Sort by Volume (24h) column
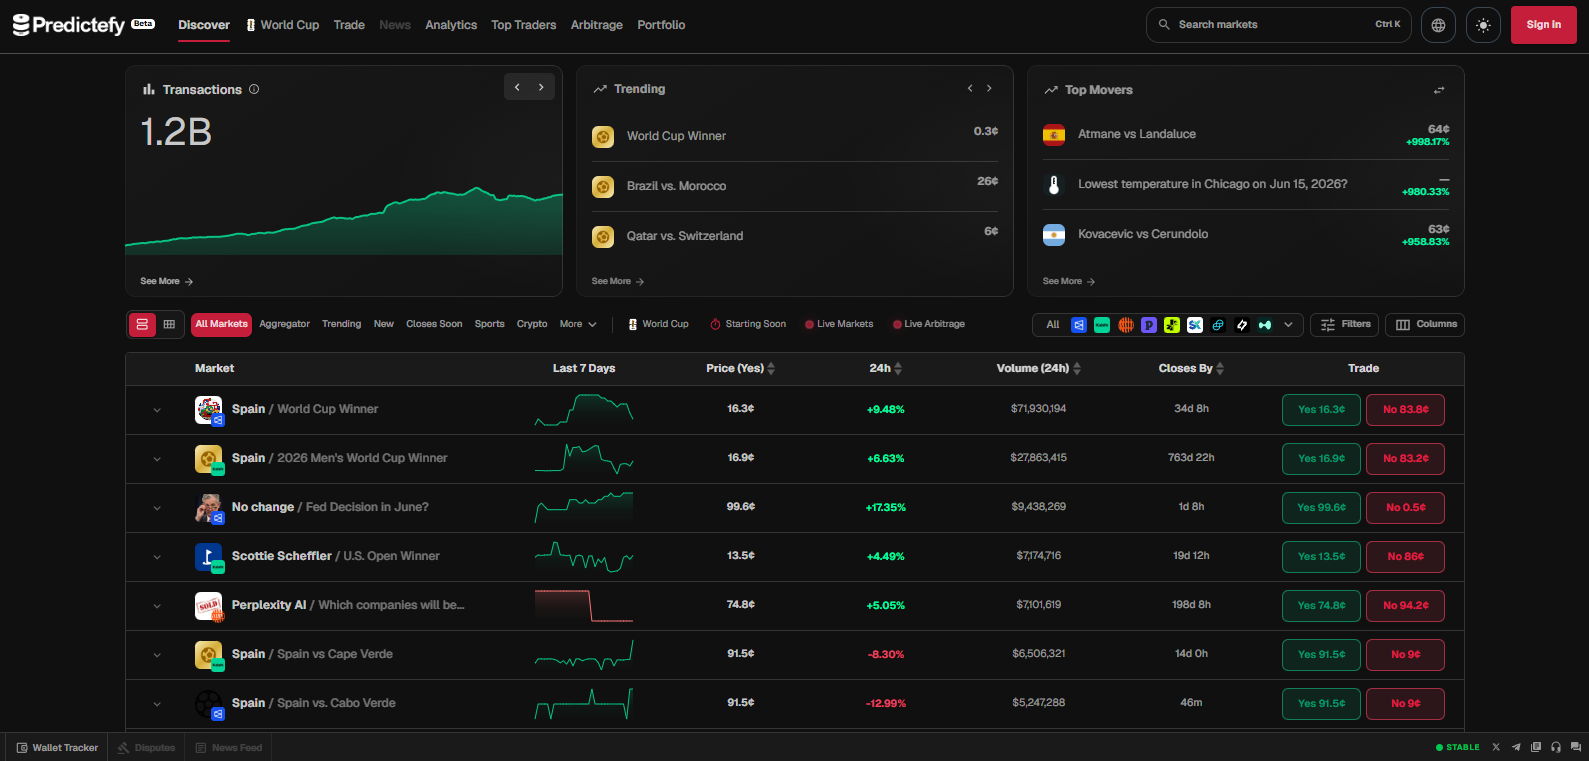Image resolution: width=1589 pixels, height=761 pixels. (1039, 368)
